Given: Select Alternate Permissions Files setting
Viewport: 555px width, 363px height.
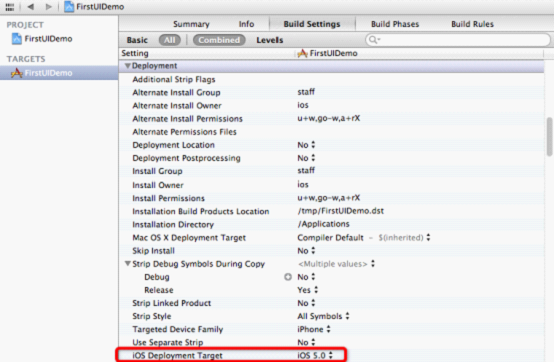Looking at the screenshot, I should tap(184, 132).
